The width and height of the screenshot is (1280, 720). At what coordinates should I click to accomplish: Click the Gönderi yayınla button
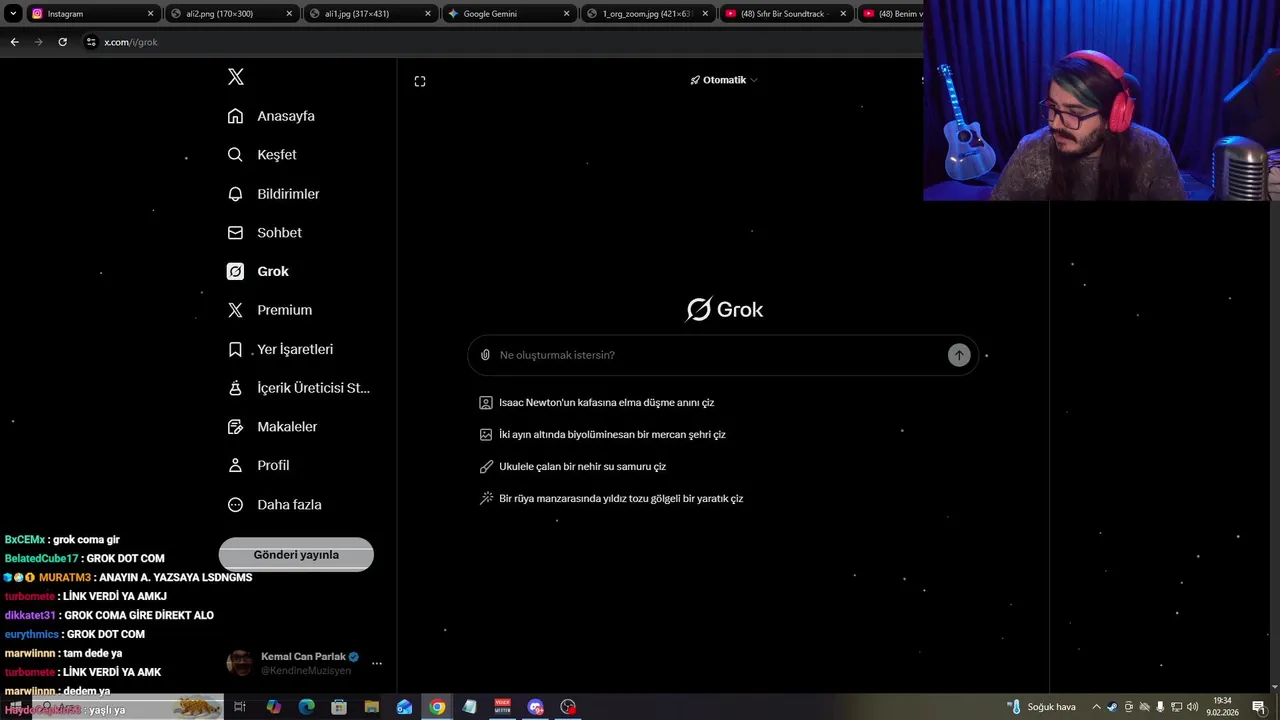pyautogui.click(x=296, y=555)
